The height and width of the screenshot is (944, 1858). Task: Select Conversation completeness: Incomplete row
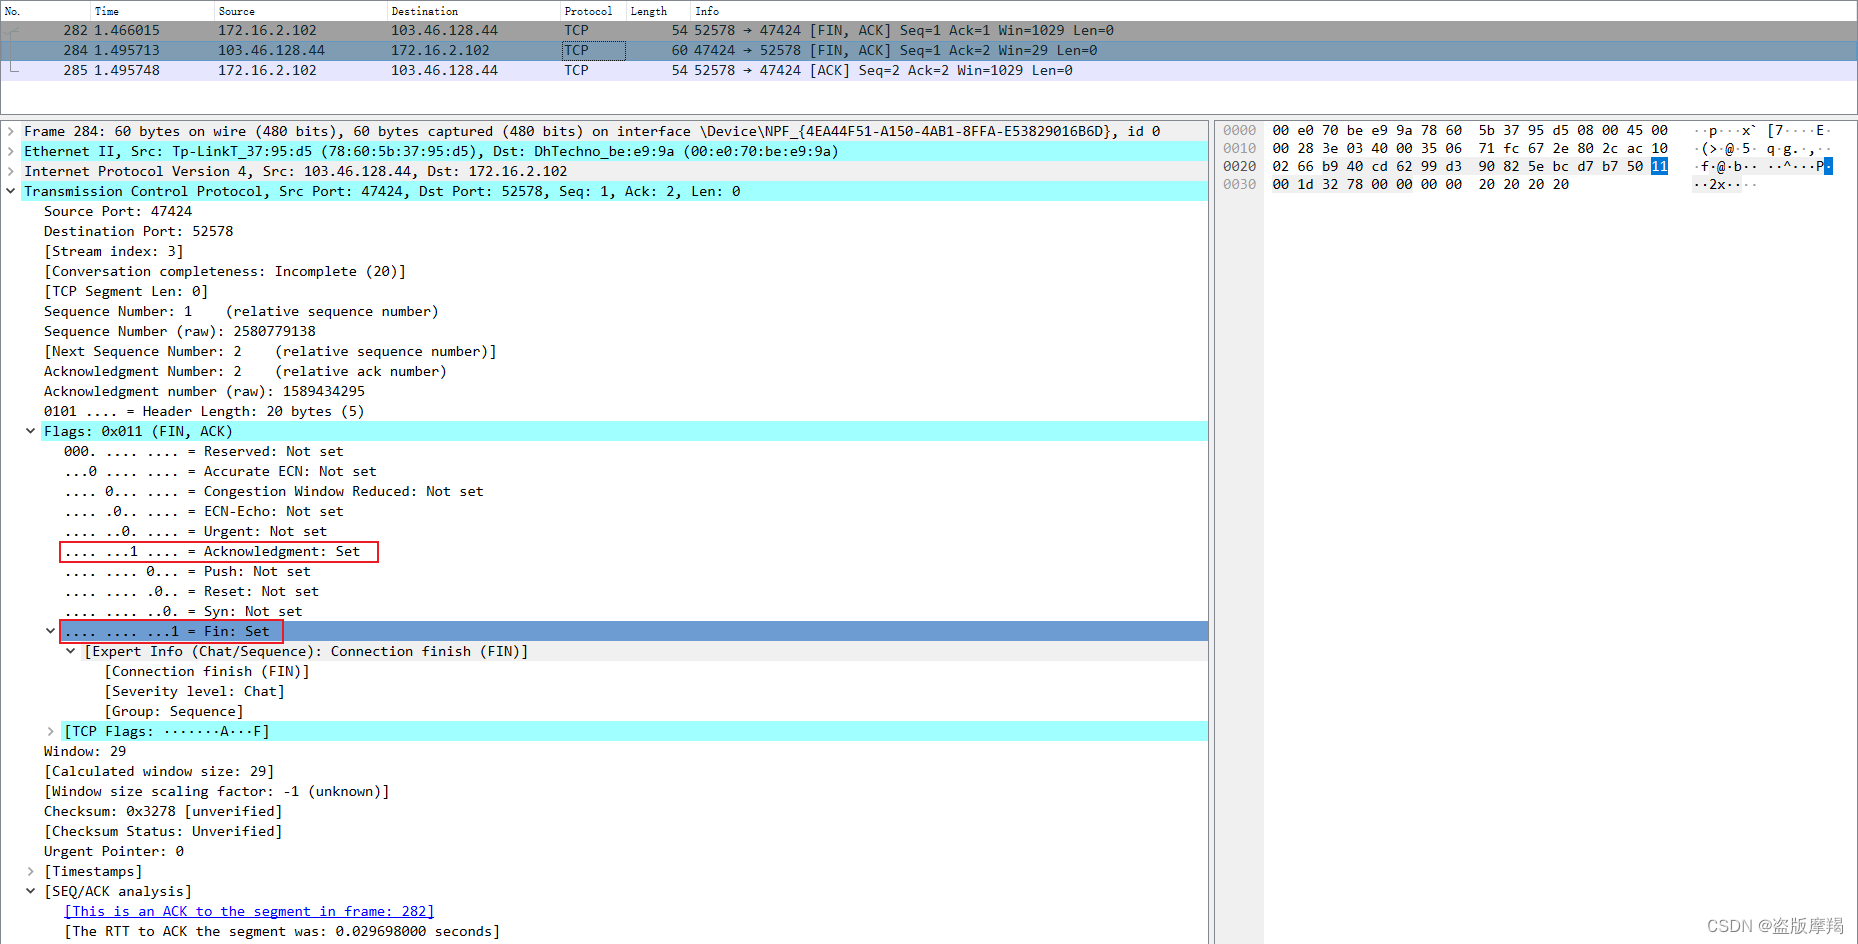pos(225,271)
